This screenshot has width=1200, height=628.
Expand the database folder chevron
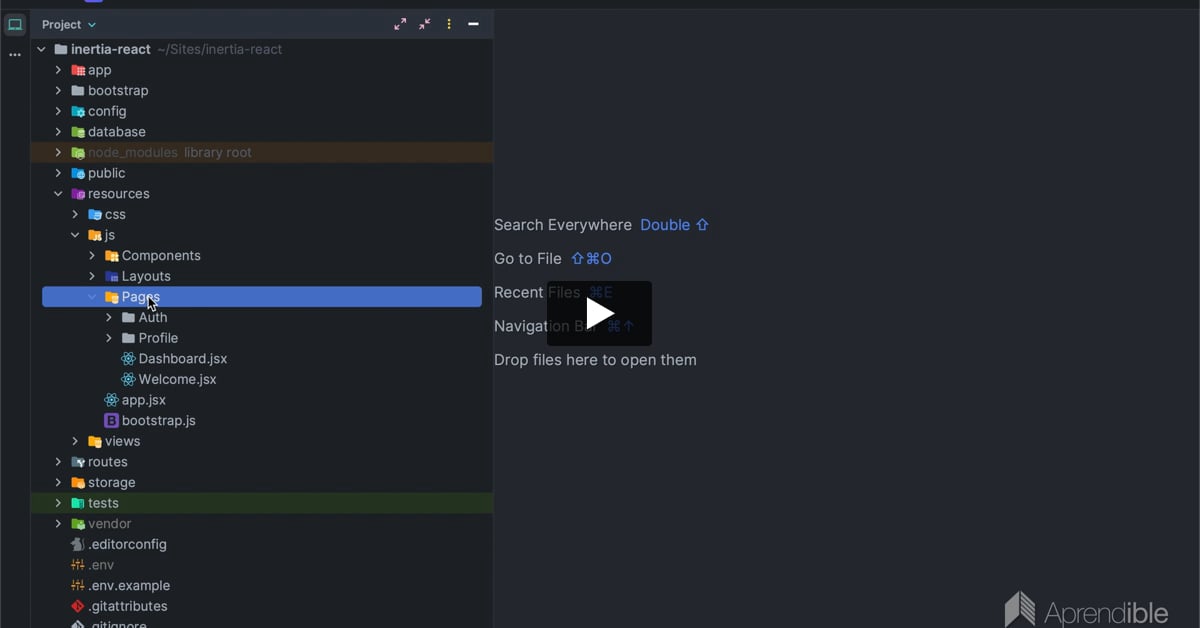pos(58,132)
